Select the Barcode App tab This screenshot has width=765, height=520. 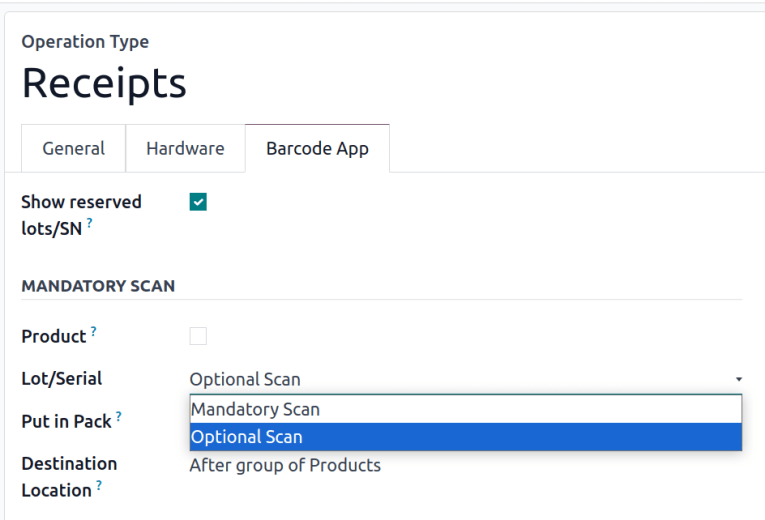click(317, 149)
